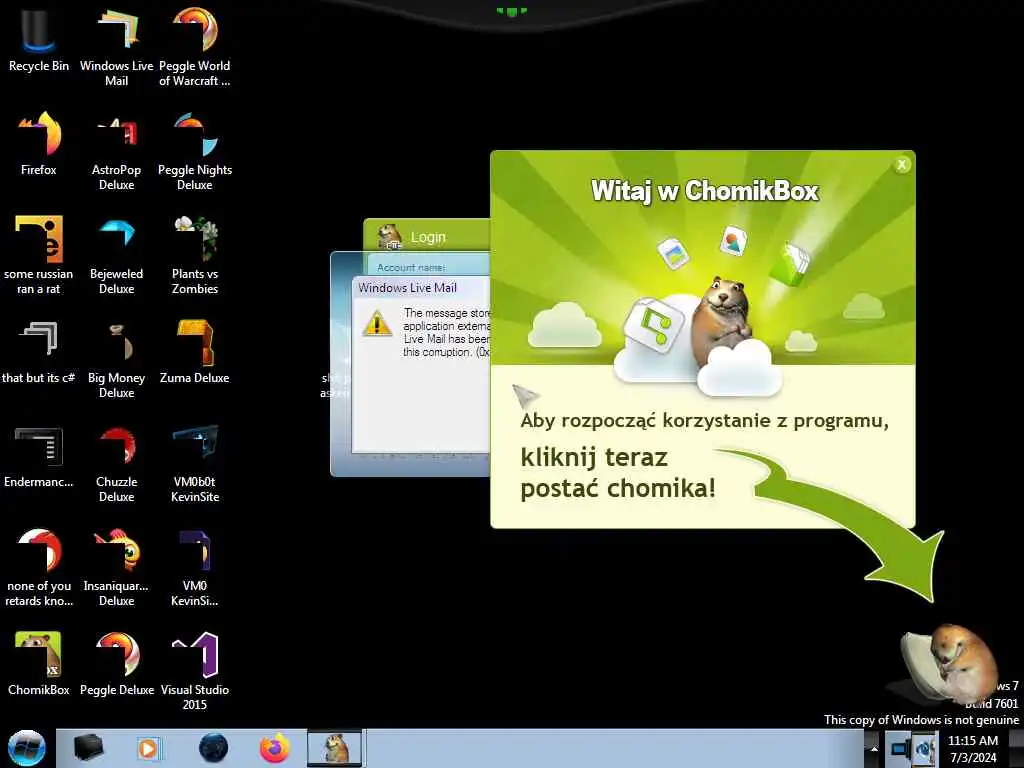Select AstroPop Deluxe desktop icon

tap(116, 150)
